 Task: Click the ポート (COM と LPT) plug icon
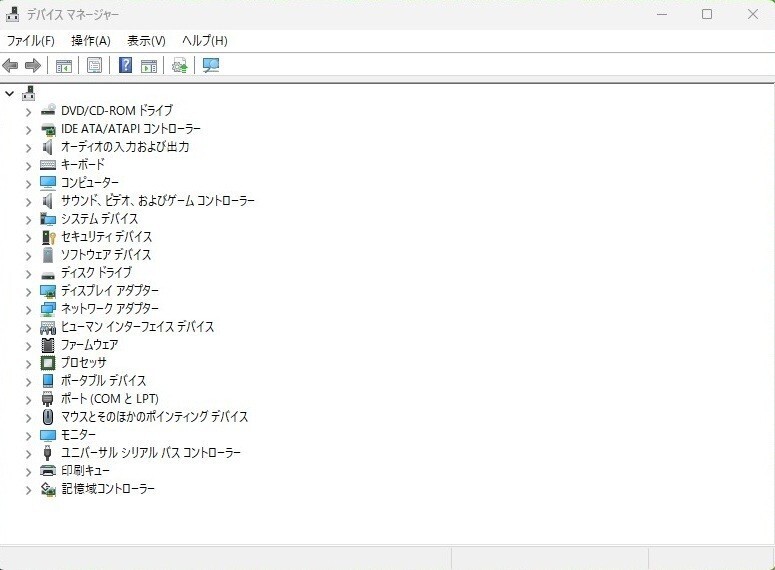47,398
